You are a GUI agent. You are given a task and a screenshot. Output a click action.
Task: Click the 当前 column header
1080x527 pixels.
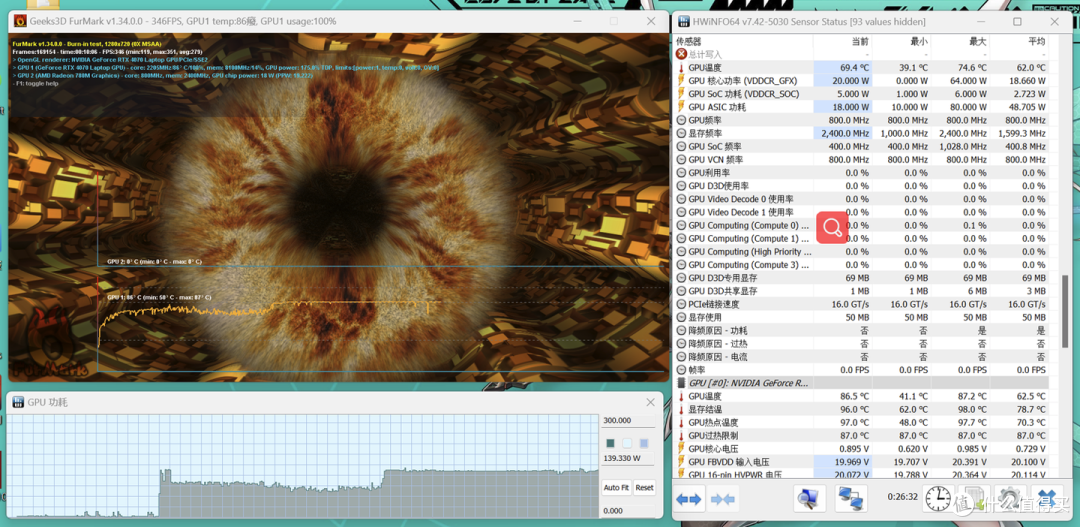tap(860, 41)
